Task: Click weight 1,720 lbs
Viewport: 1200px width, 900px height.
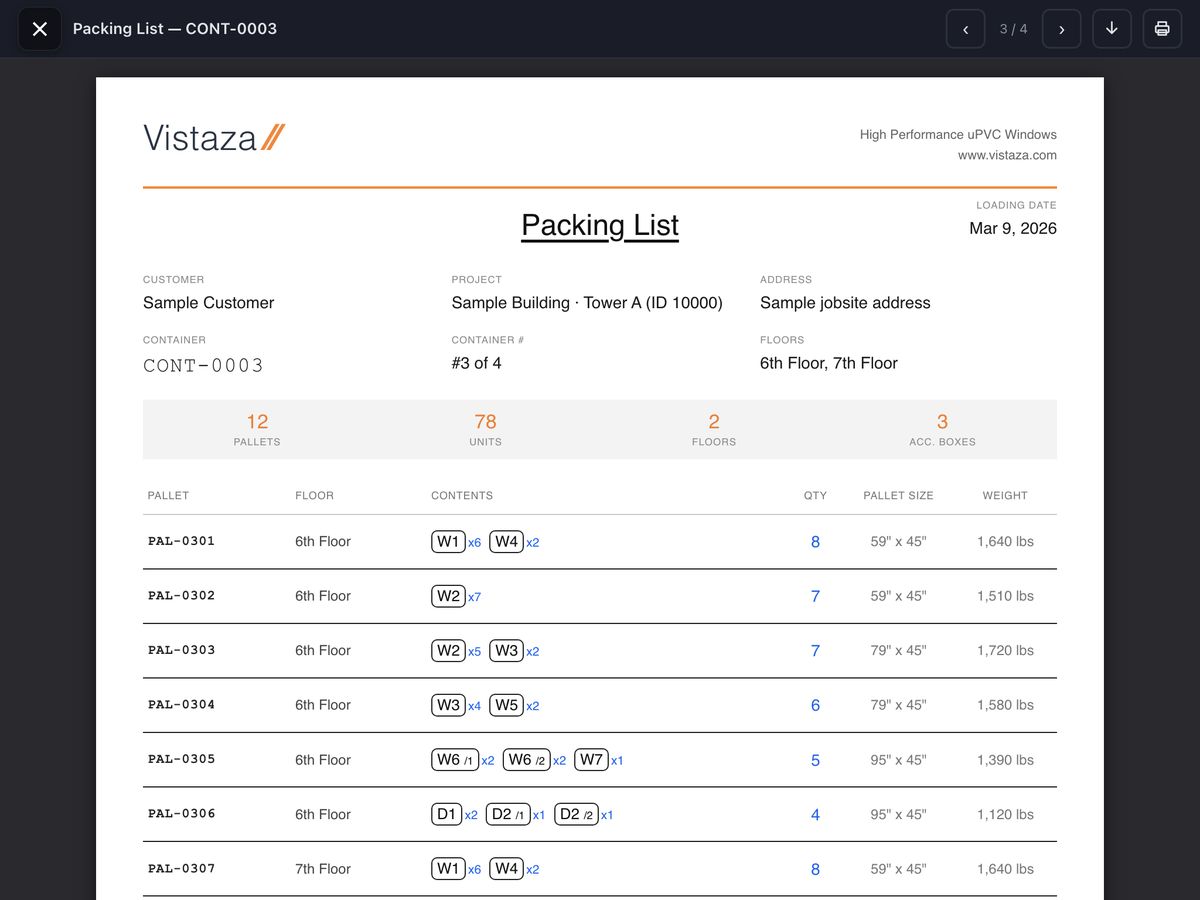Action: pos(1005,650)
